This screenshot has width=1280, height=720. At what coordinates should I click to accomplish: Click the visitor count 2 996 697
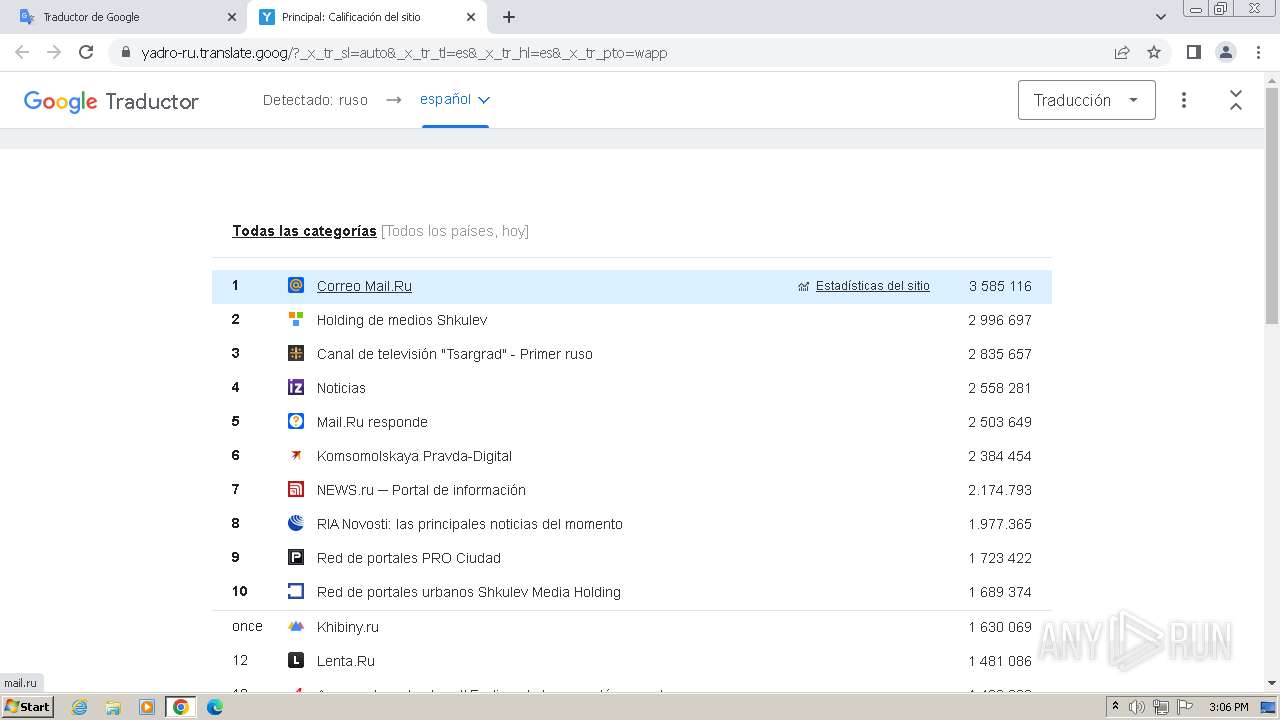click(1000, 320)
